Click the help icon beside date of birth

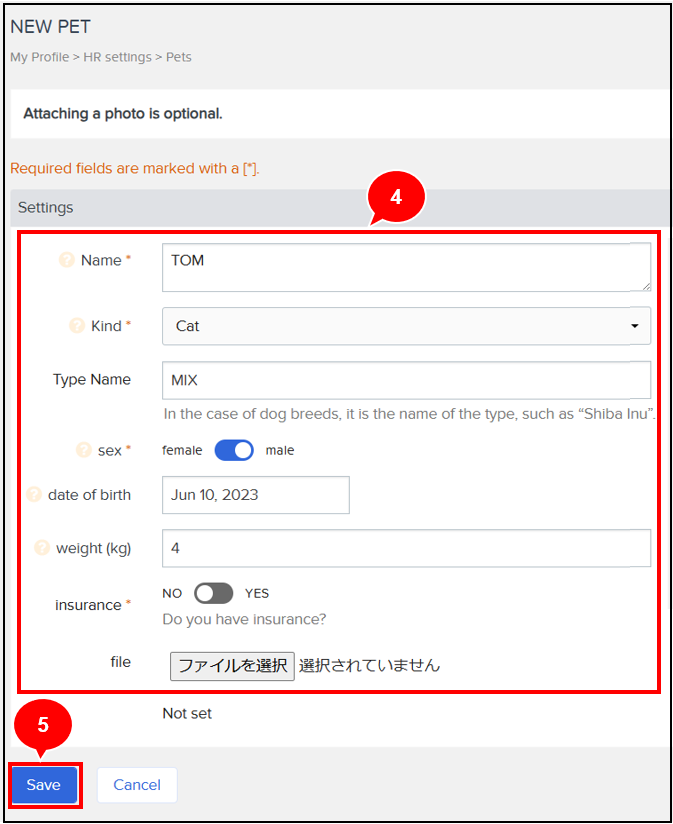click(34, 495)
